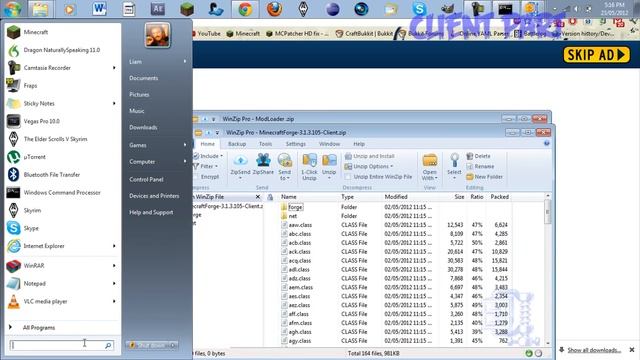Open Devices and Printers

tap(154, 196)
